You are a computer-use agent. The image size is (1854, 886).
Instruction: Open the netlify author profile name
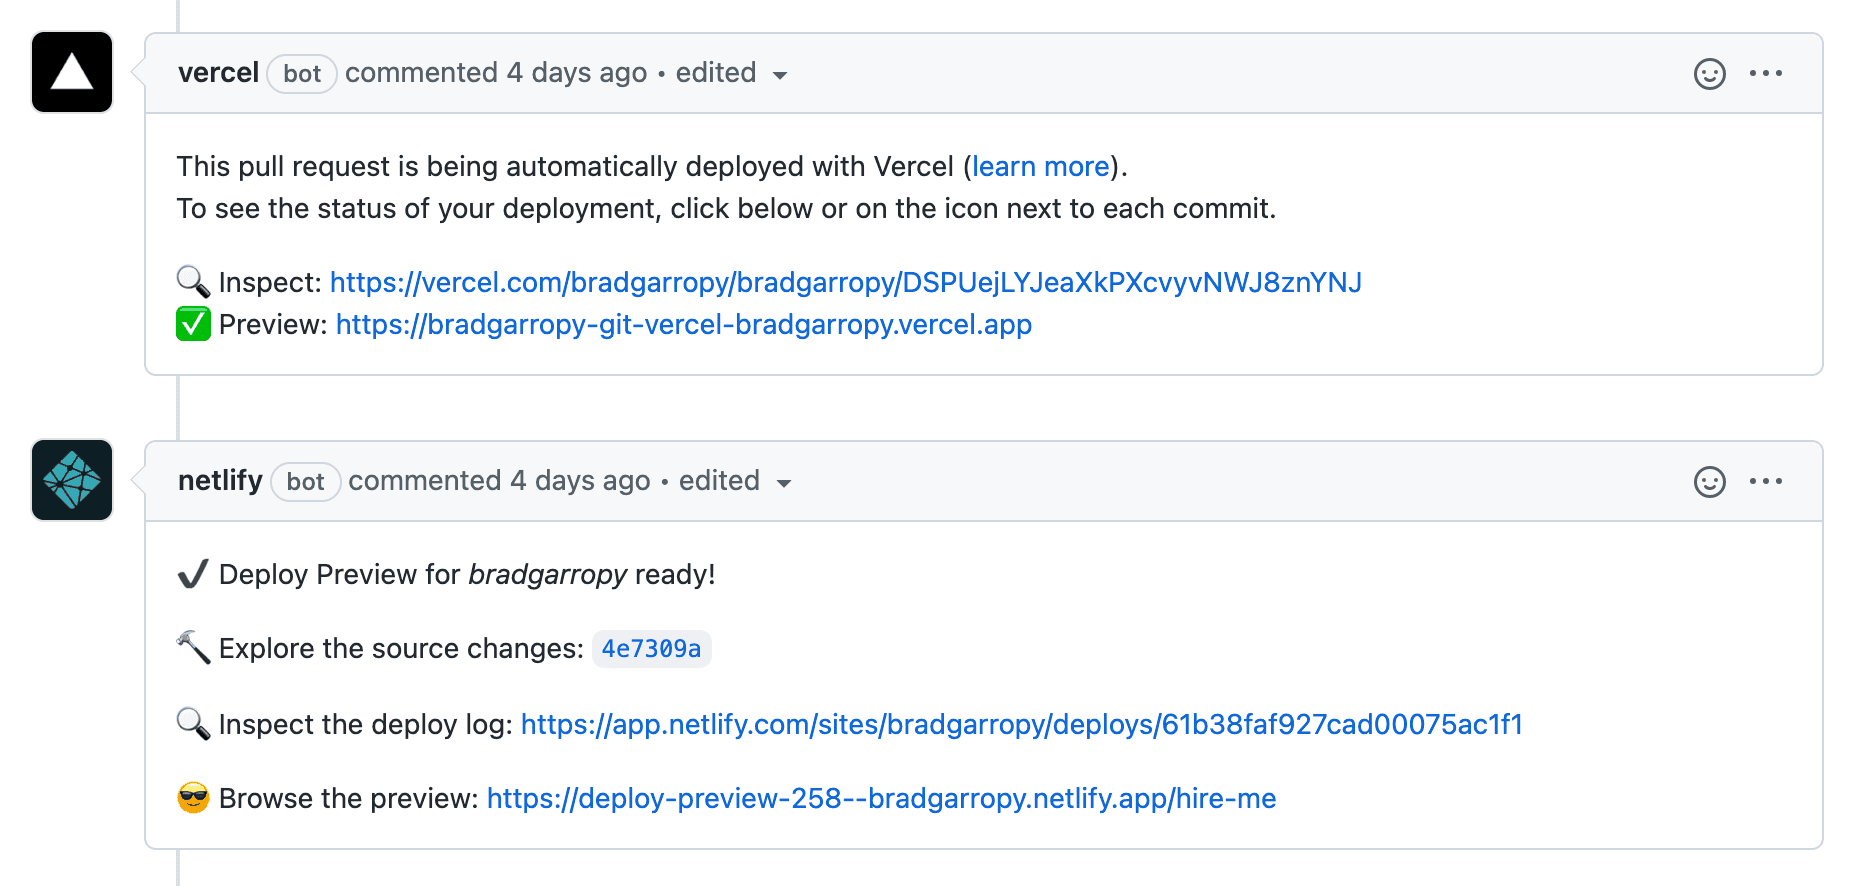(x=220, y=481)
